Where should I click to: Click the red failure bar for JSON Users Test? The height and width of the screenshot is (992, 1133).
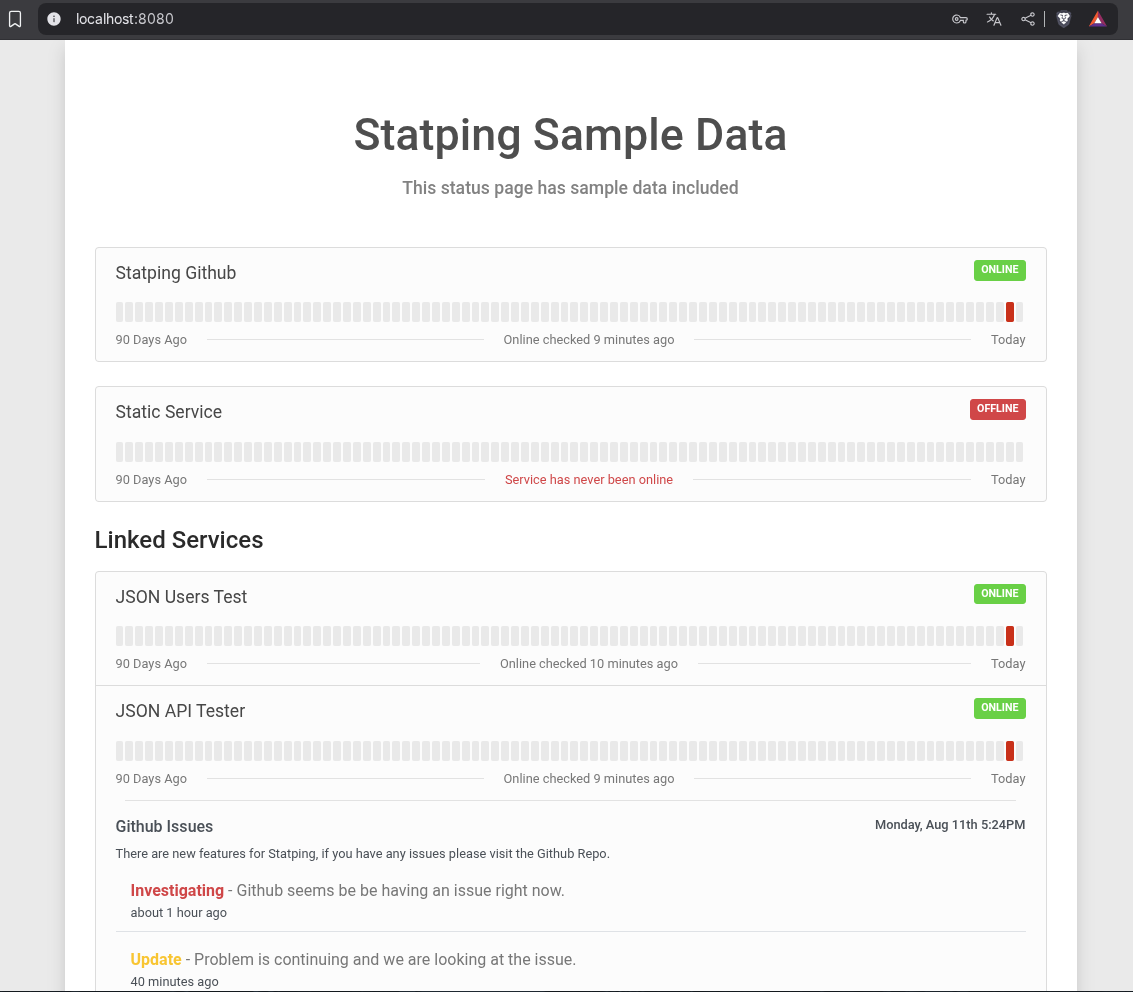1010,636
